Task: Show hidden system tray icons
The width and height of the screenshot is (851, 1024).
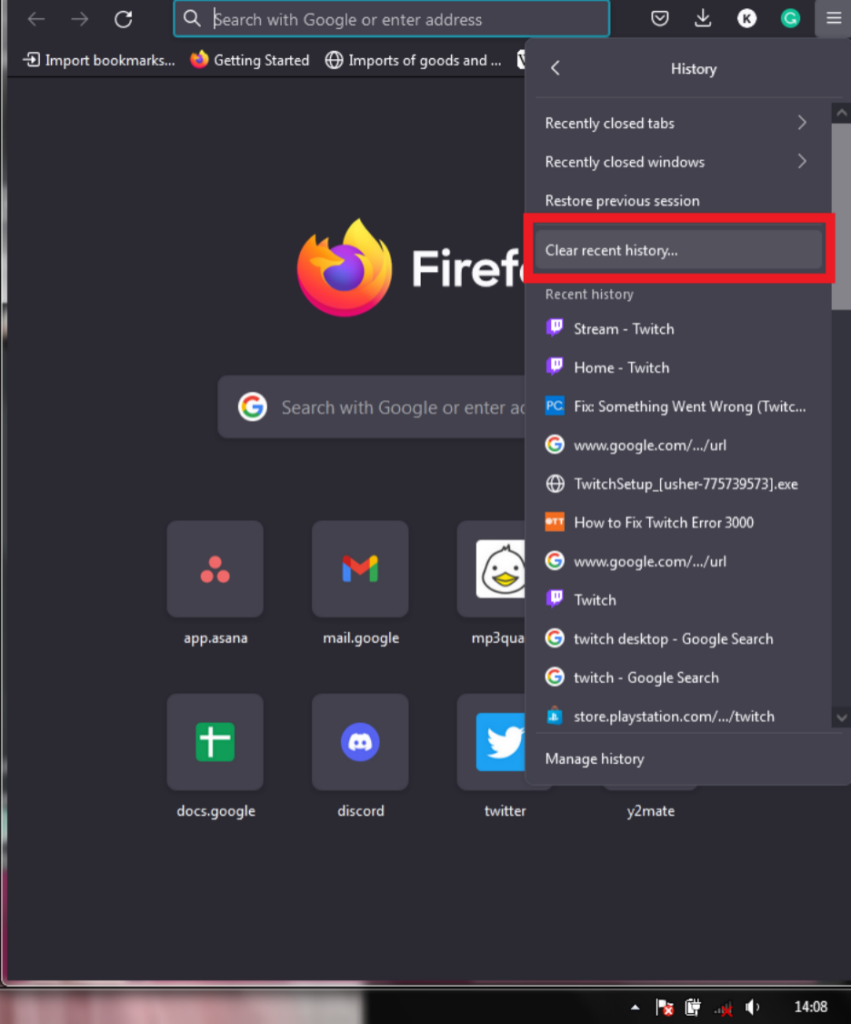Action: click(635, 1007)
